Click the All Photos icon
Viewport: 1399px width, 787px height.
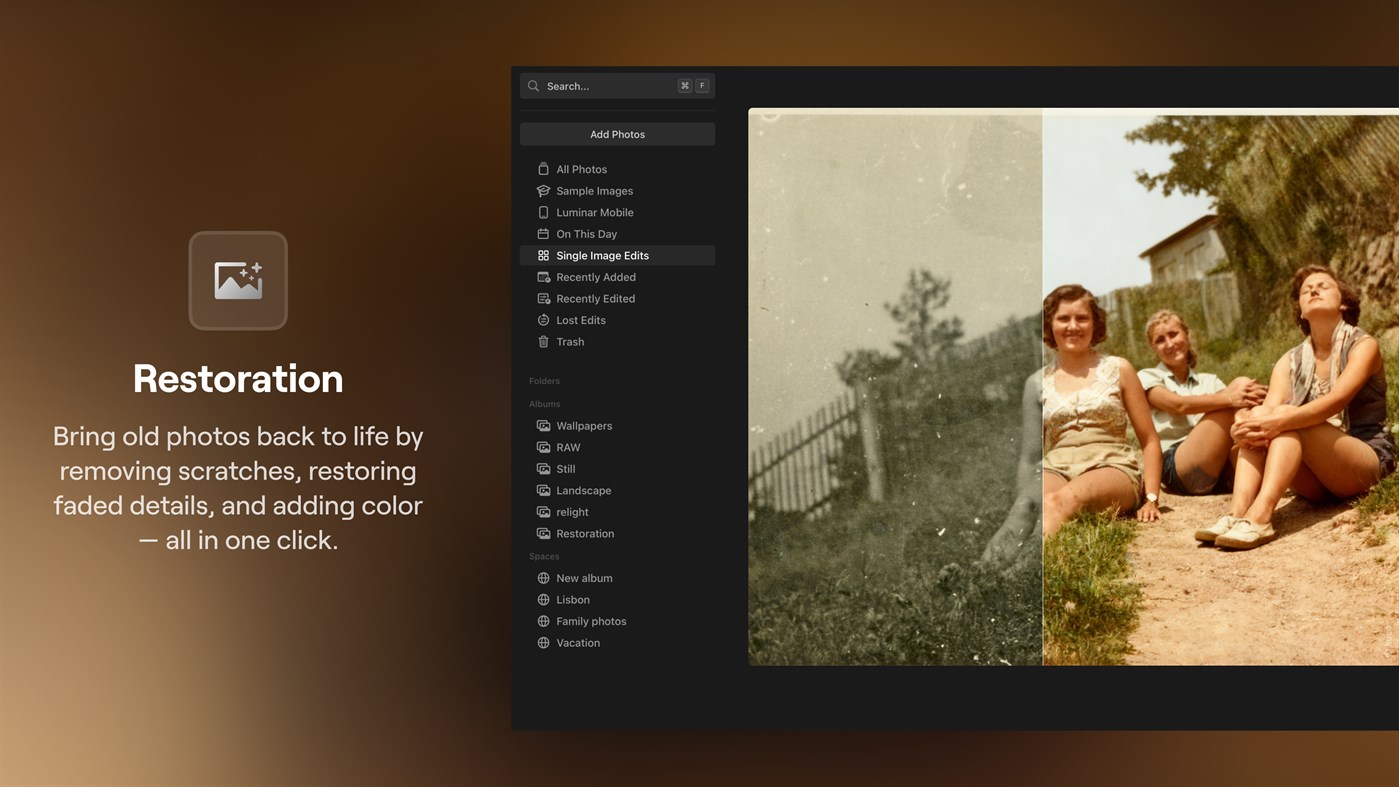pyautogui.click(x=543, y=169)
